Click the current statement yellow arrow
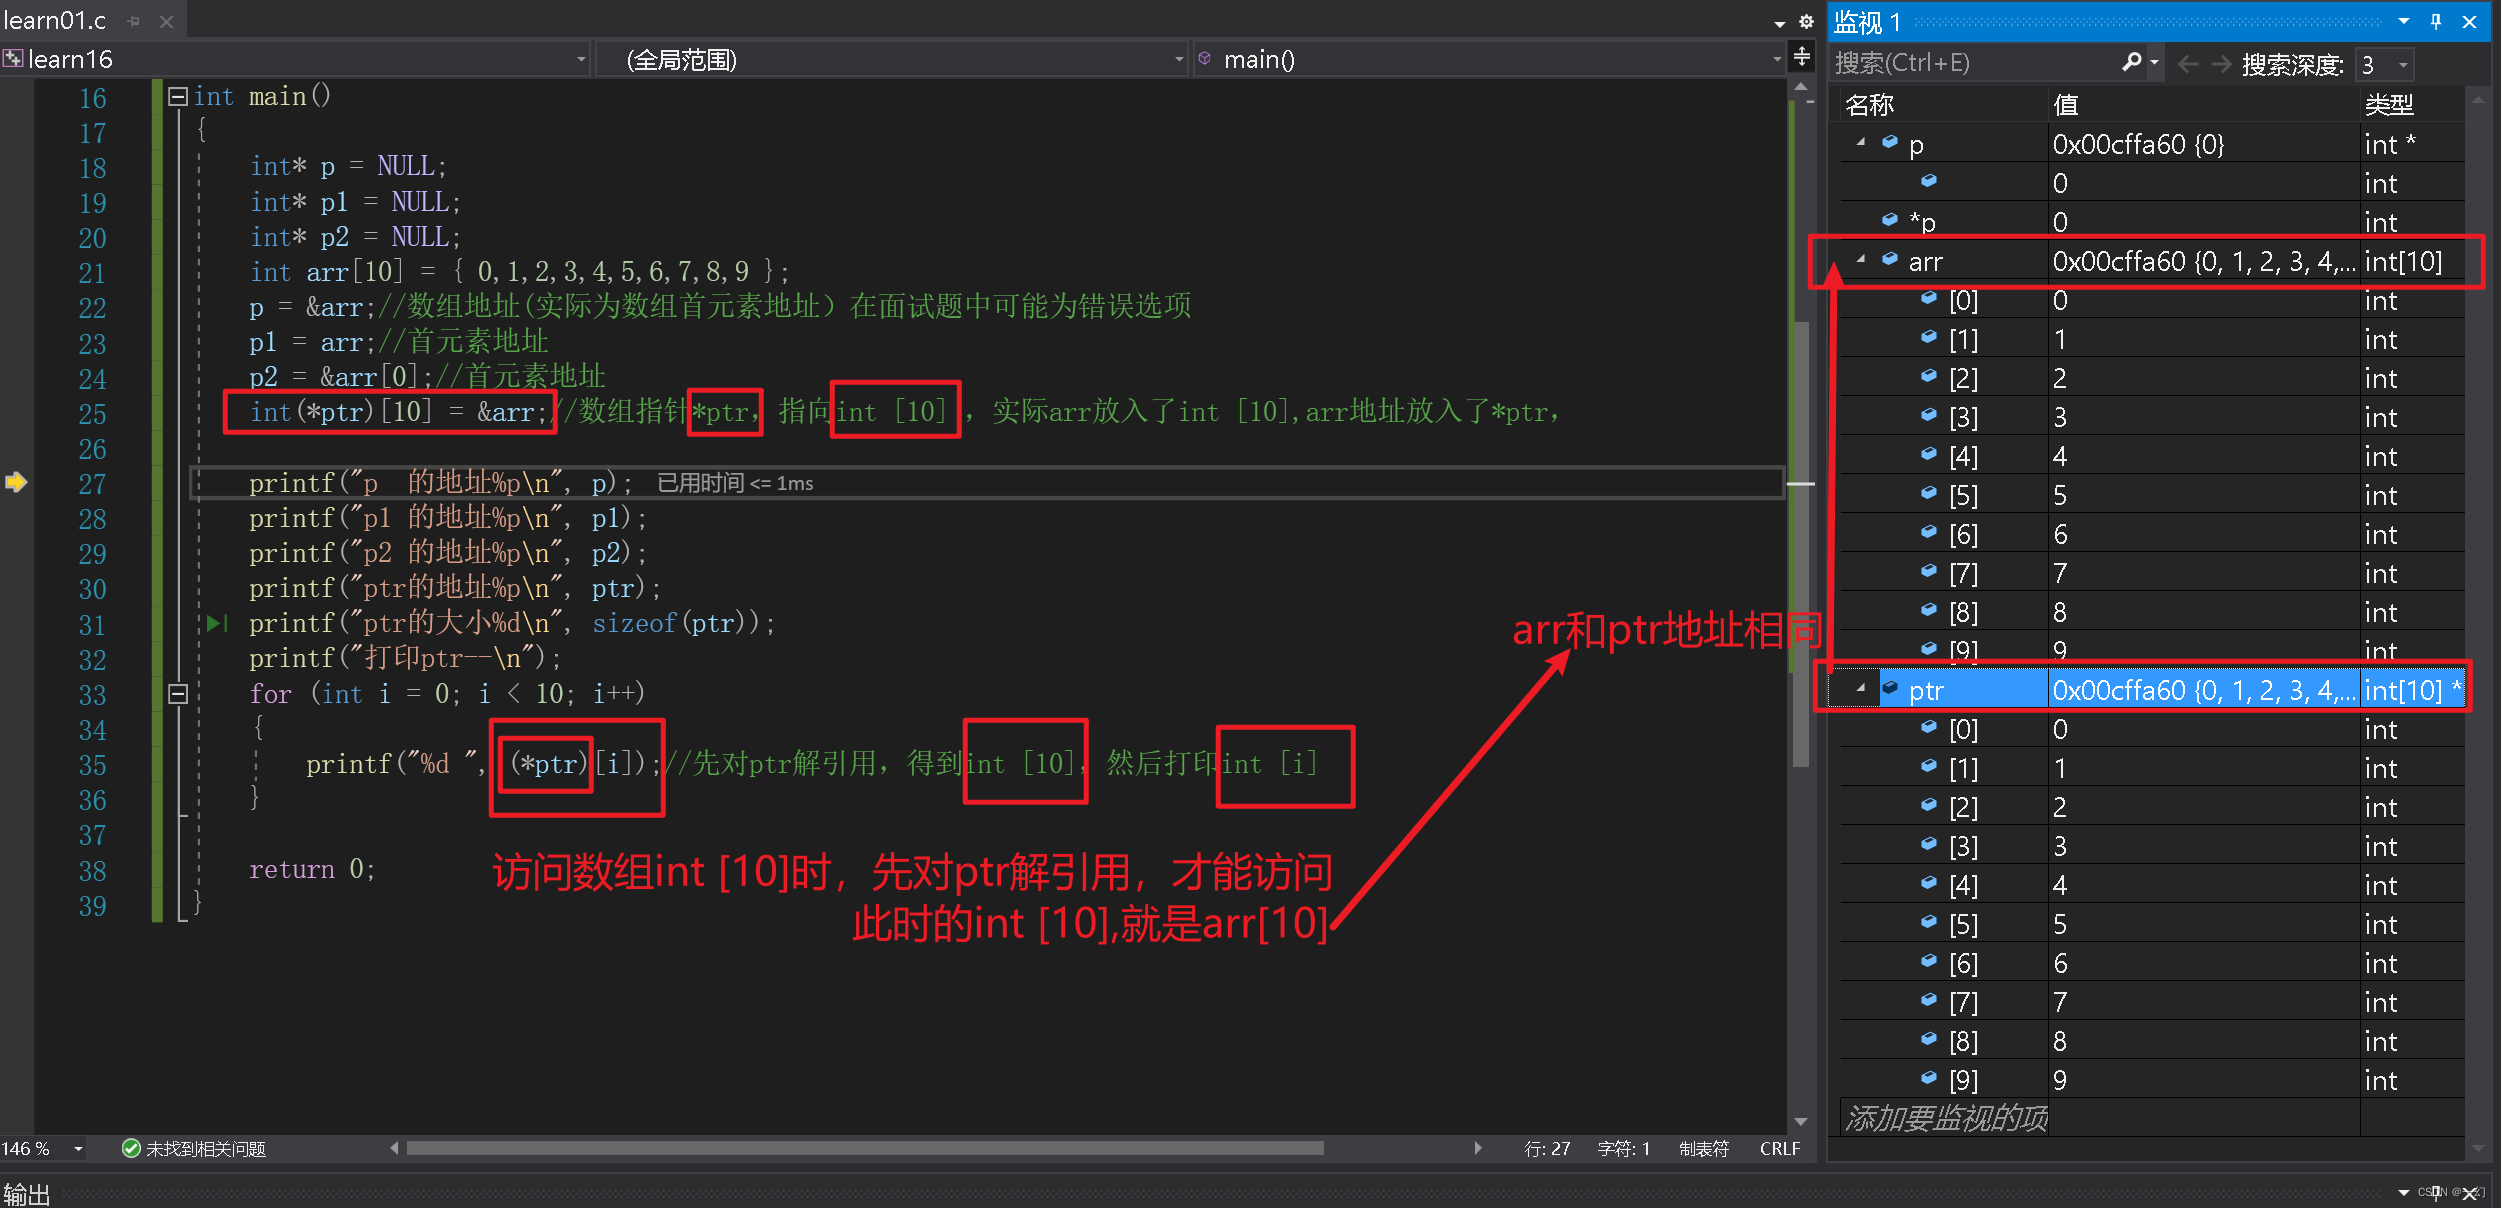2501x1208 pixels. pos(16,482)
